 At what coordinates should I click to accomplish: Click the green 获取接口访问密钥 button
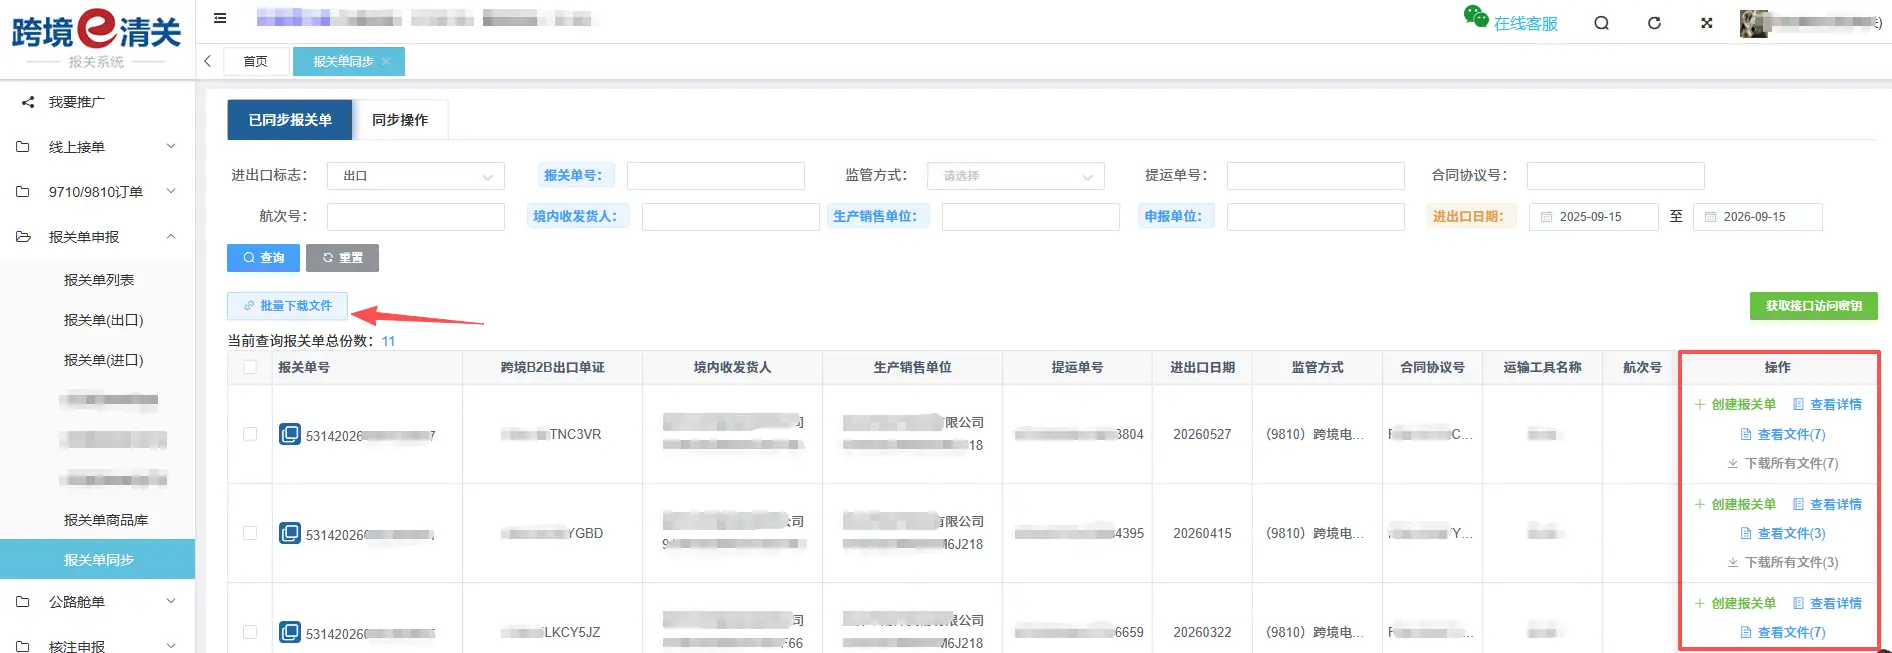(1813, 306)
